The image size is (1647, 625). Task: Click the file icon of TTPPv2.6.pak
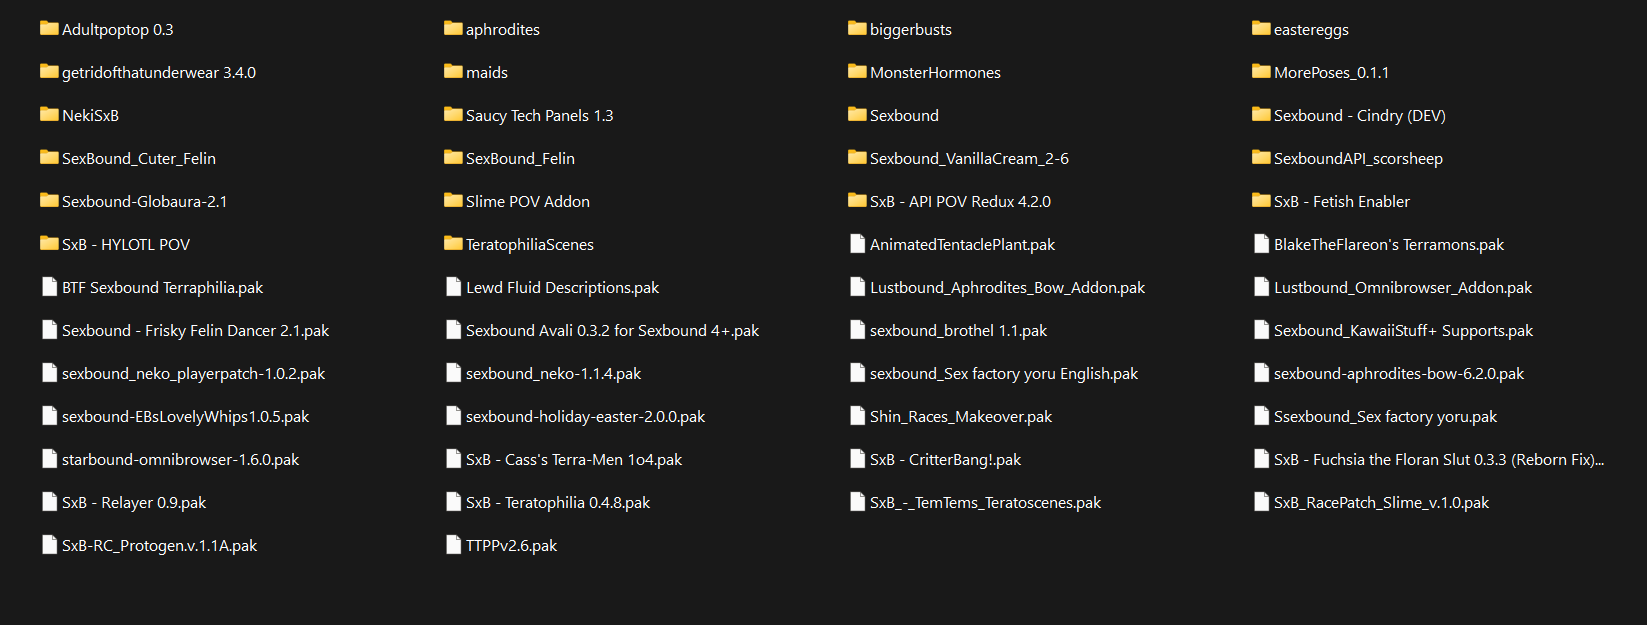coord(453,544)
